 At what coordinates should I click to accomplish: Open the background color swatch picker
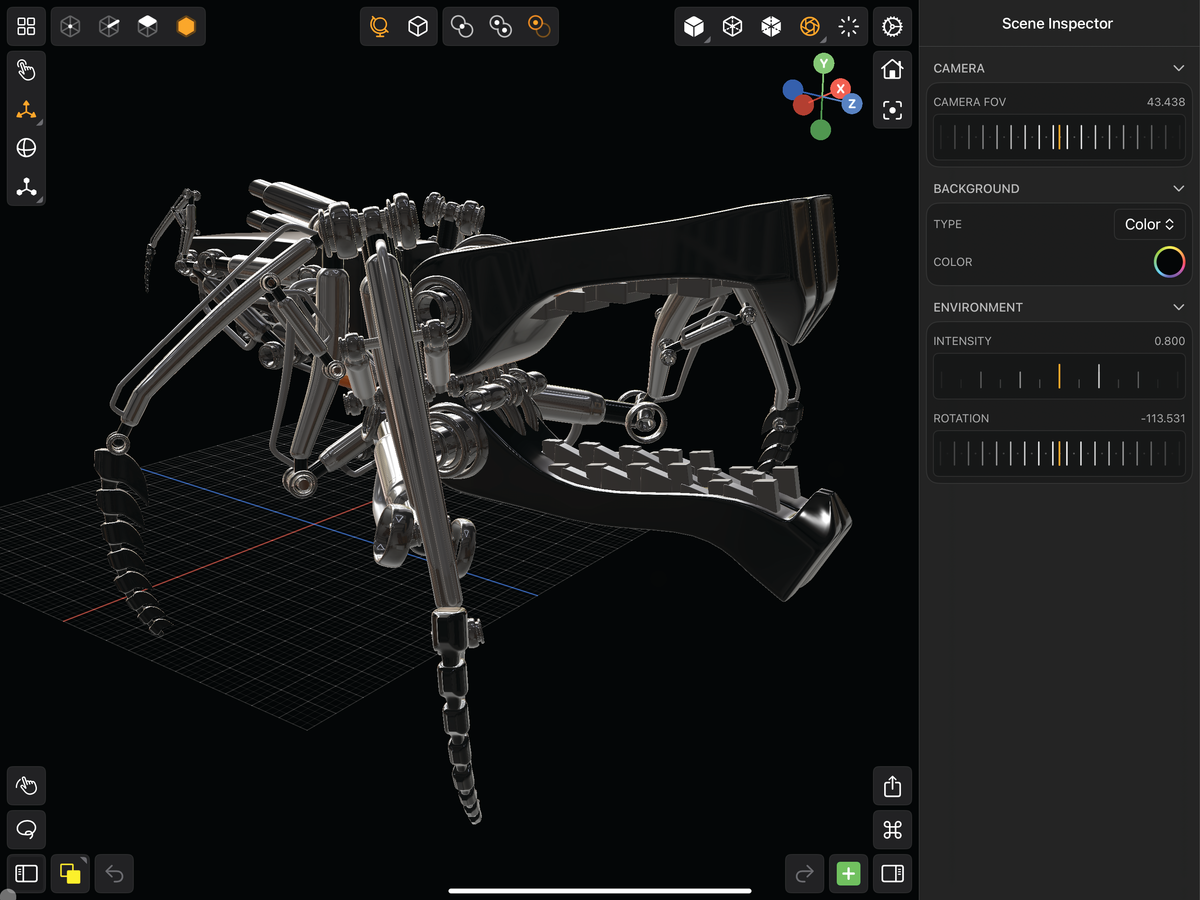(1168, 261)
